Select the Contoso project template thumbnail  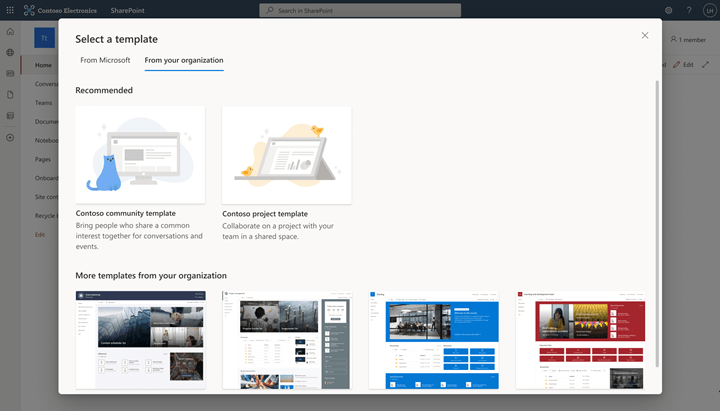(287, 155)
